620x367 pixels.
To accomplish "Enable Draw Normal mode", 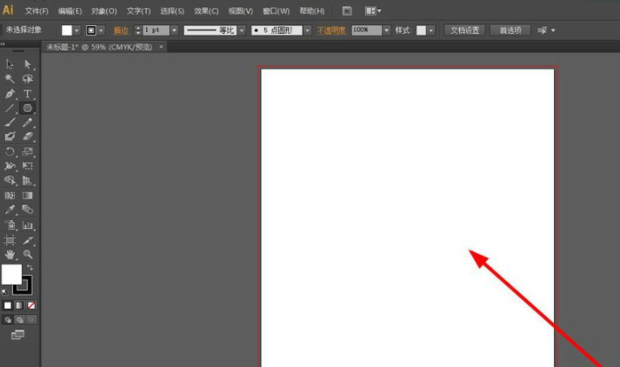I will (8, 320).
